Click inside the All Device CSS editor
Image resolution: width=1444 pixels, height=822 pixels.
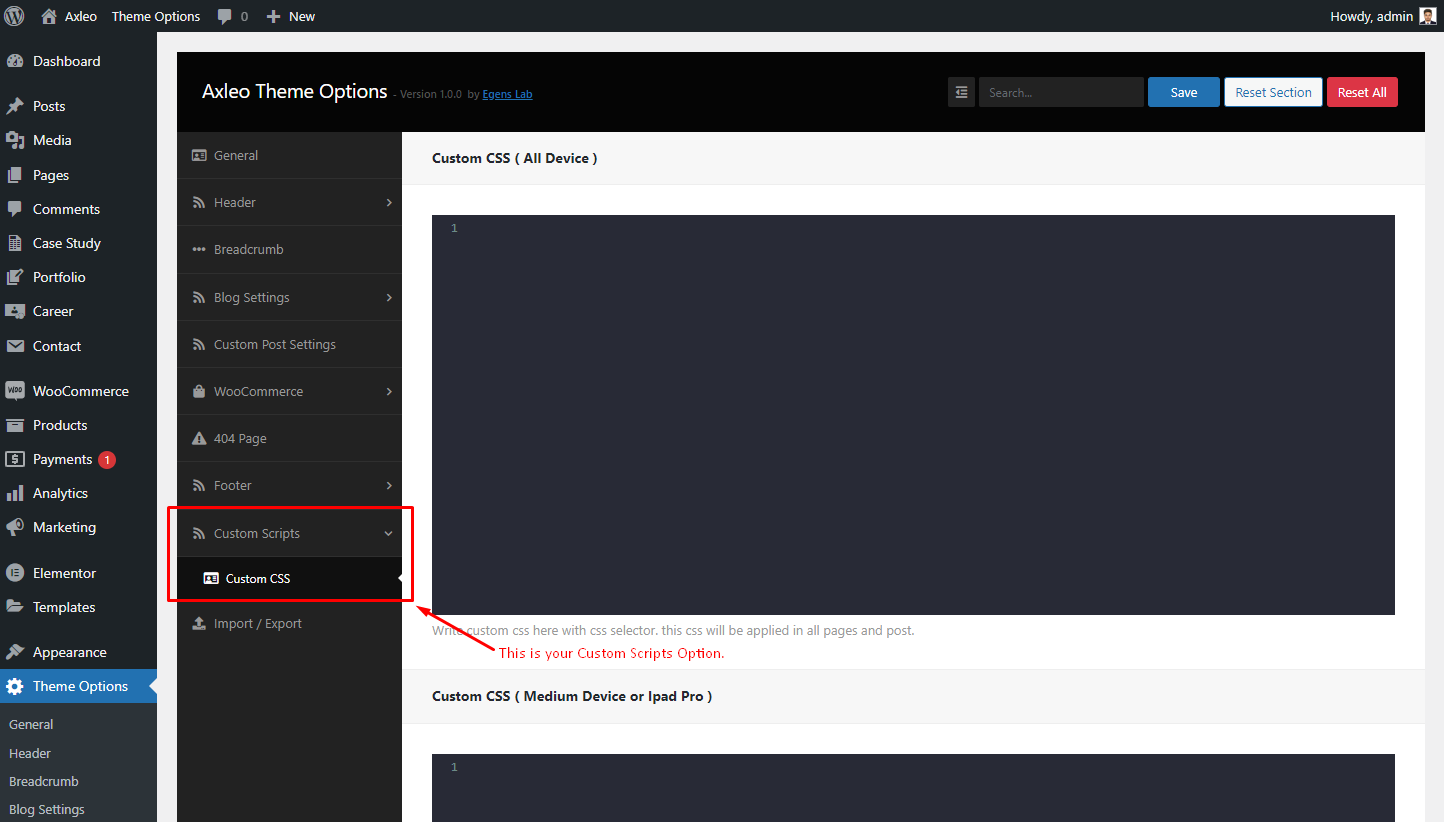913,415
